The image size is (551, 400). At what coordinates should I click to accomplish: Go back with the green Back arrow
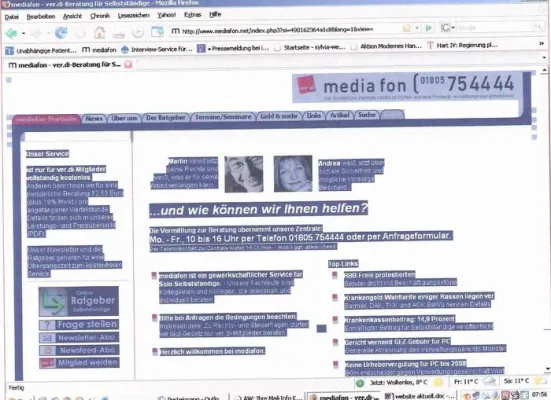point(11,33)
